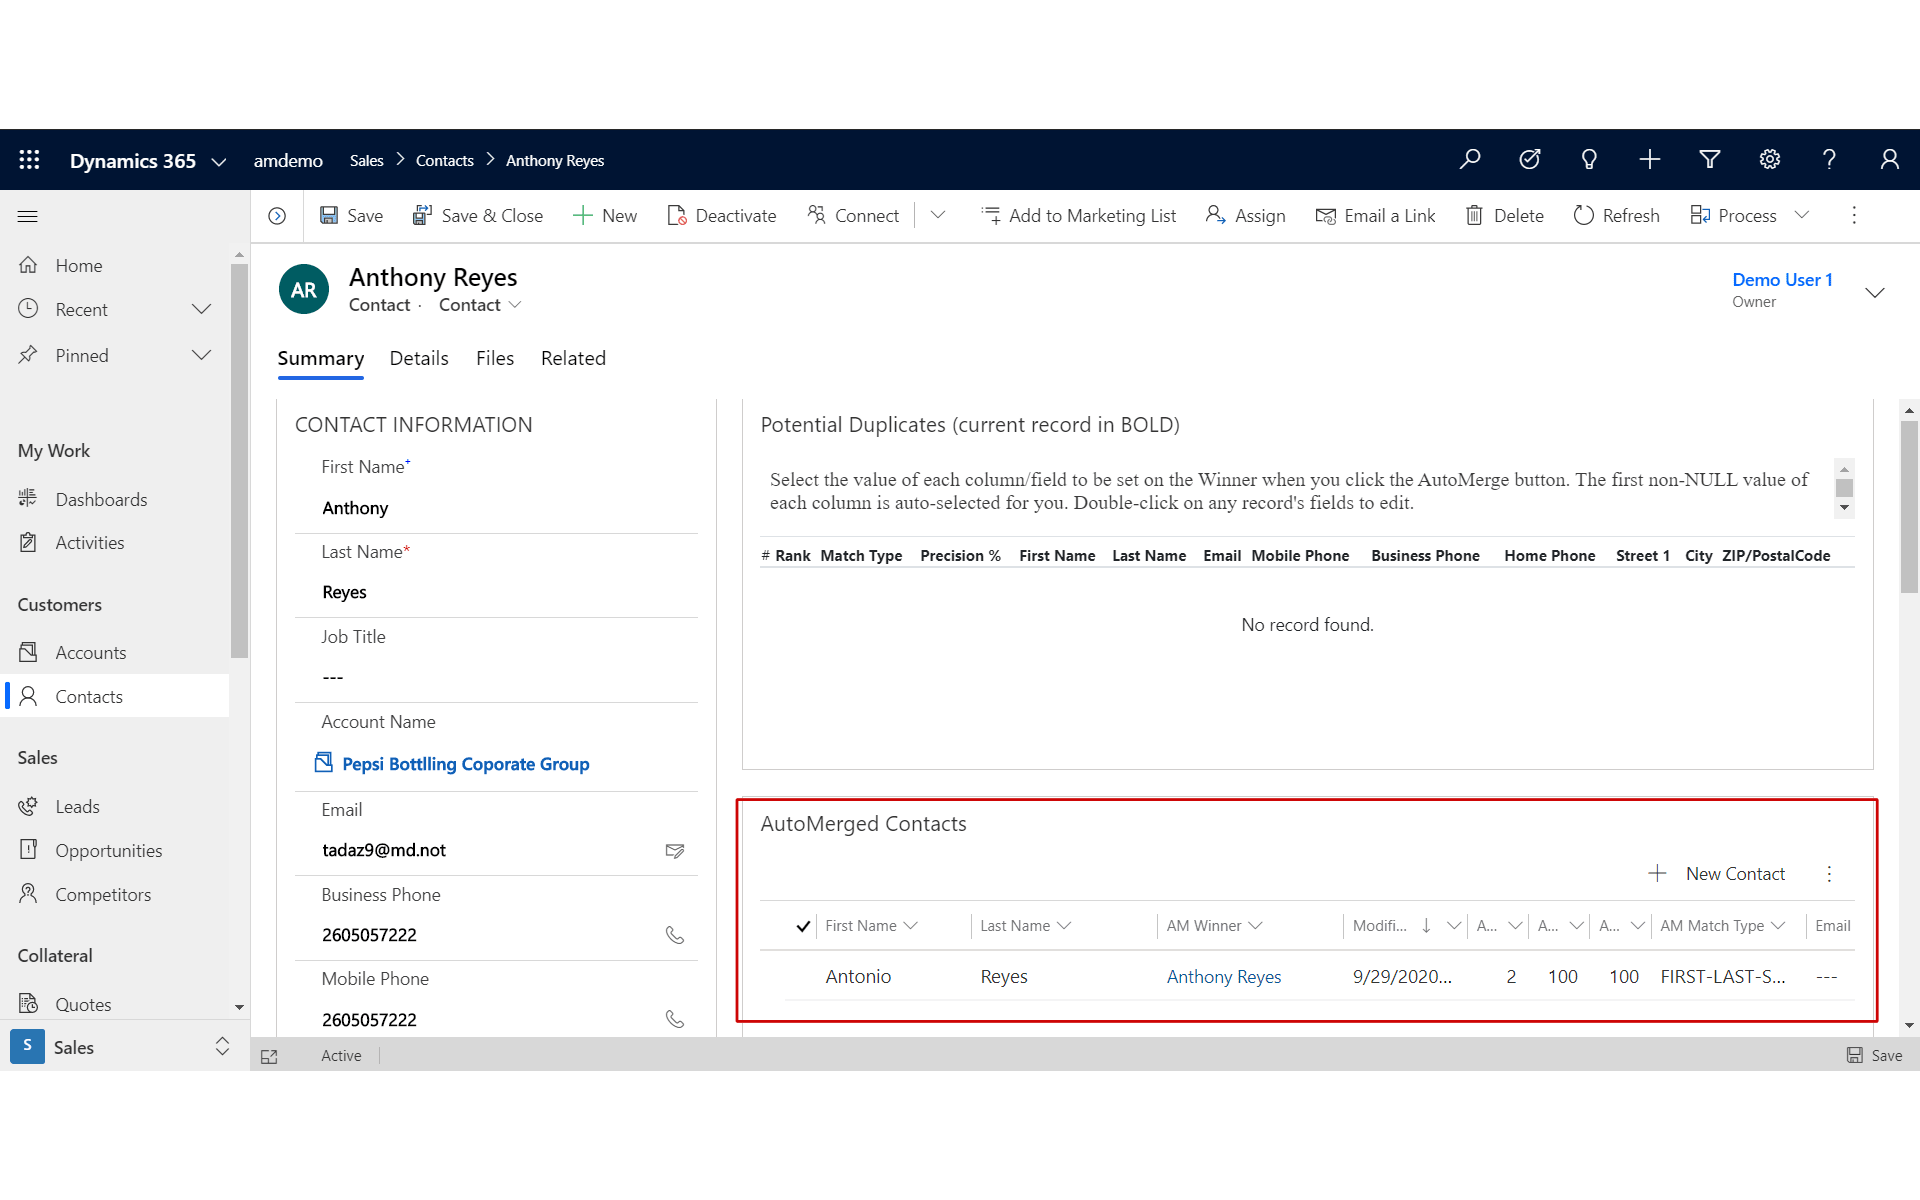
Task: Click the Refresh command
Action: [1616, 216]
